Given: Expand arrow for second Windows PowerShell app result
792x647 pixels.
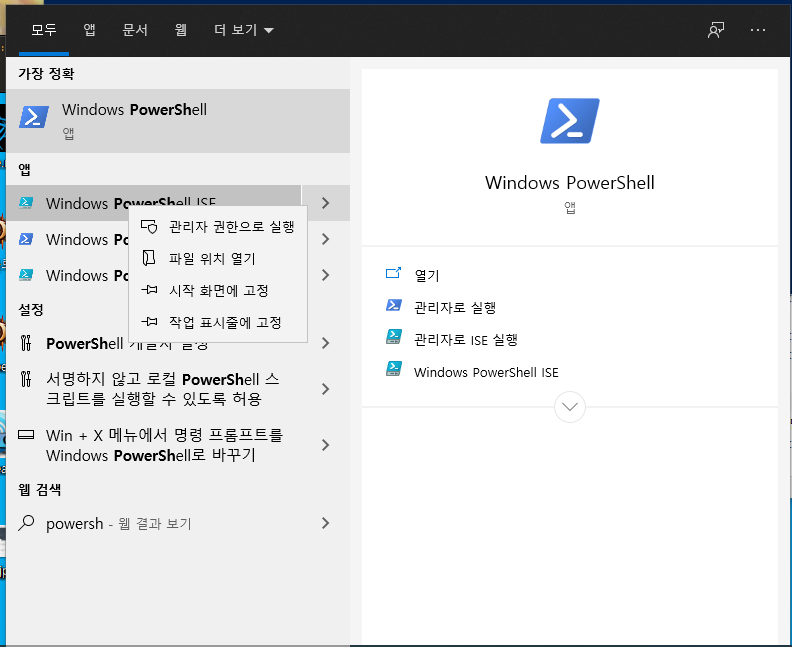Looking at the screenshot, I should pos(326,239).
